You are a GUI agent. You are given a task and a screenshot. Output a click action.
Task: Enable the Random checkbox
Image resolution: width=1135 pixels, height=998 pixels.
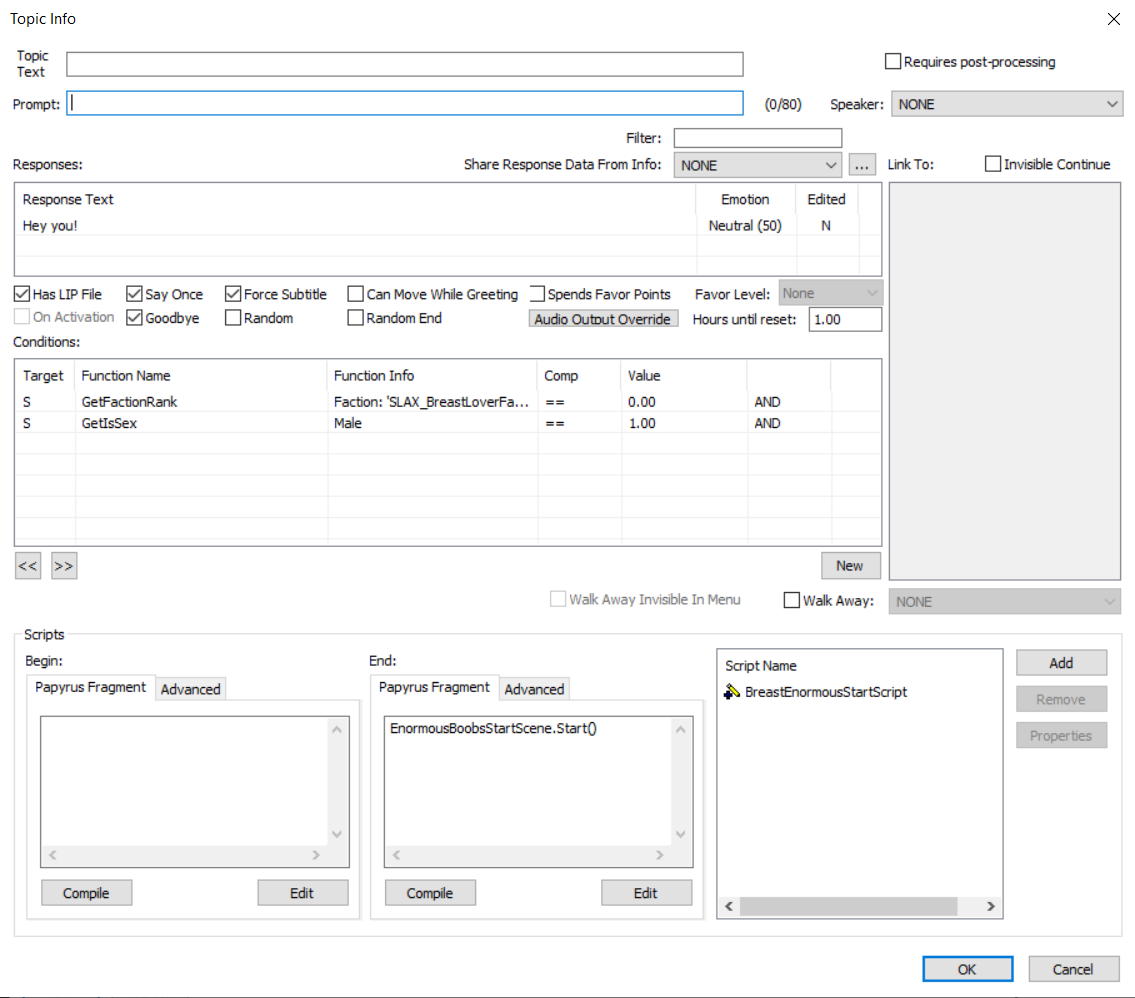232,318
